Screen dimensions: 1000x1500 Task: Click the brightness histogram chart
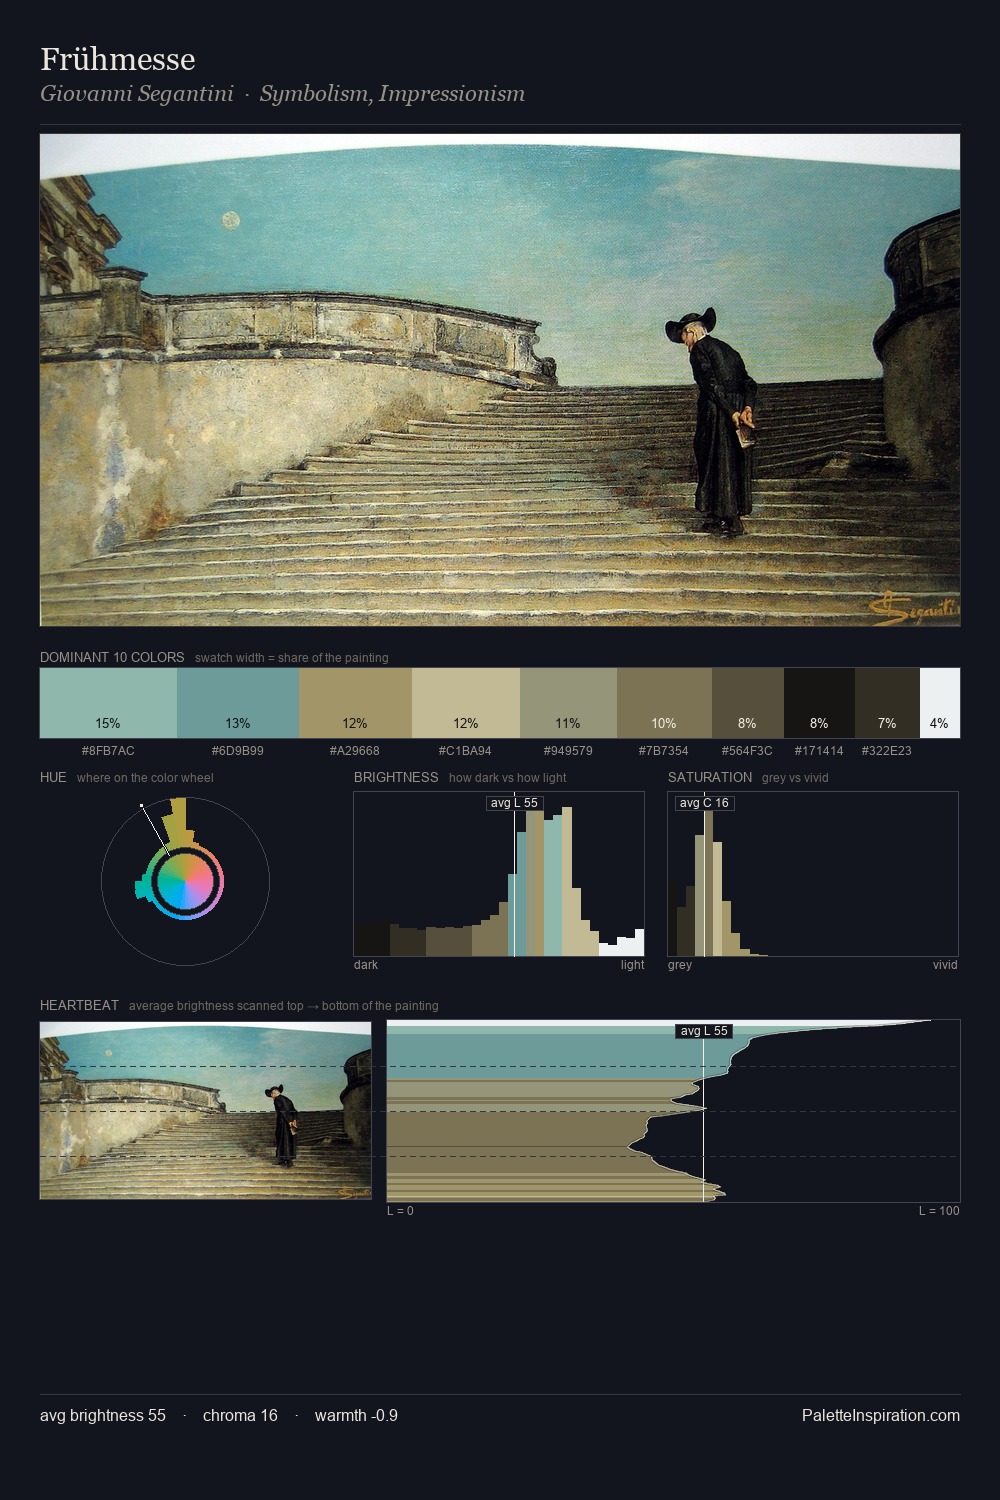(499, 874)
